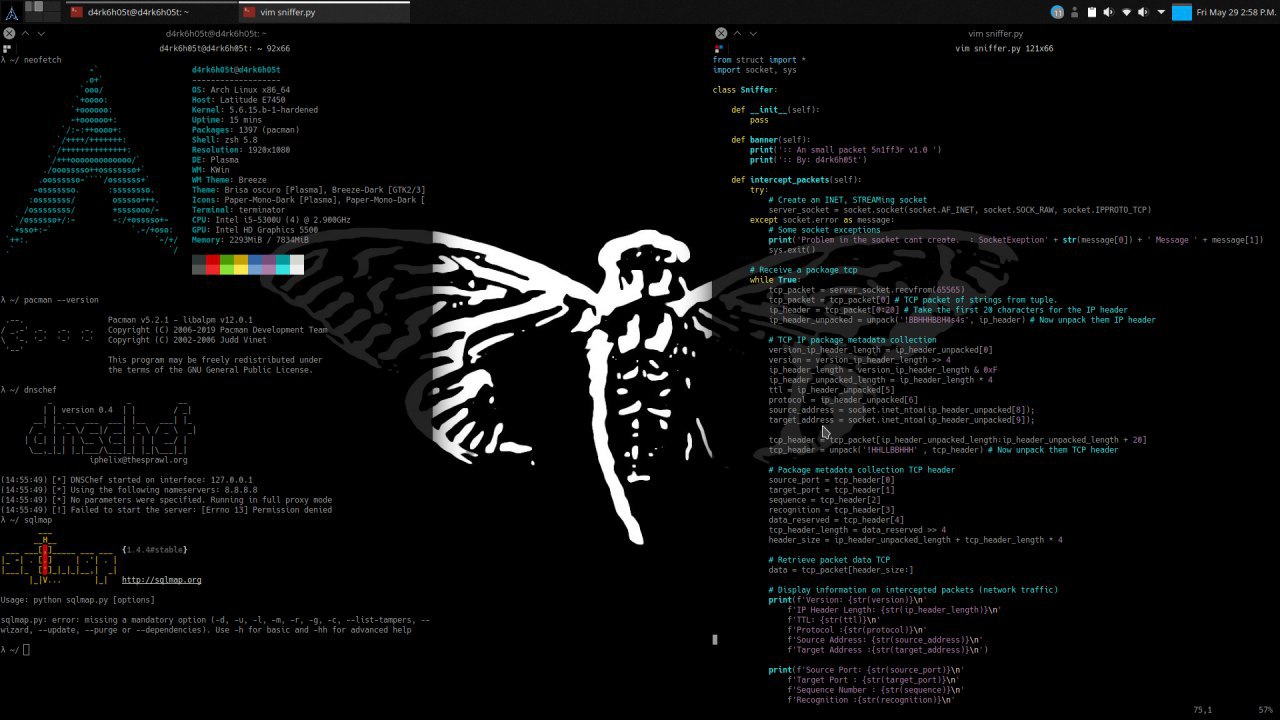The width and height of the screenshot is (1280, 720).
Task: Switch to vim sniffer.py taskbar entry
Action: (324, 12)
